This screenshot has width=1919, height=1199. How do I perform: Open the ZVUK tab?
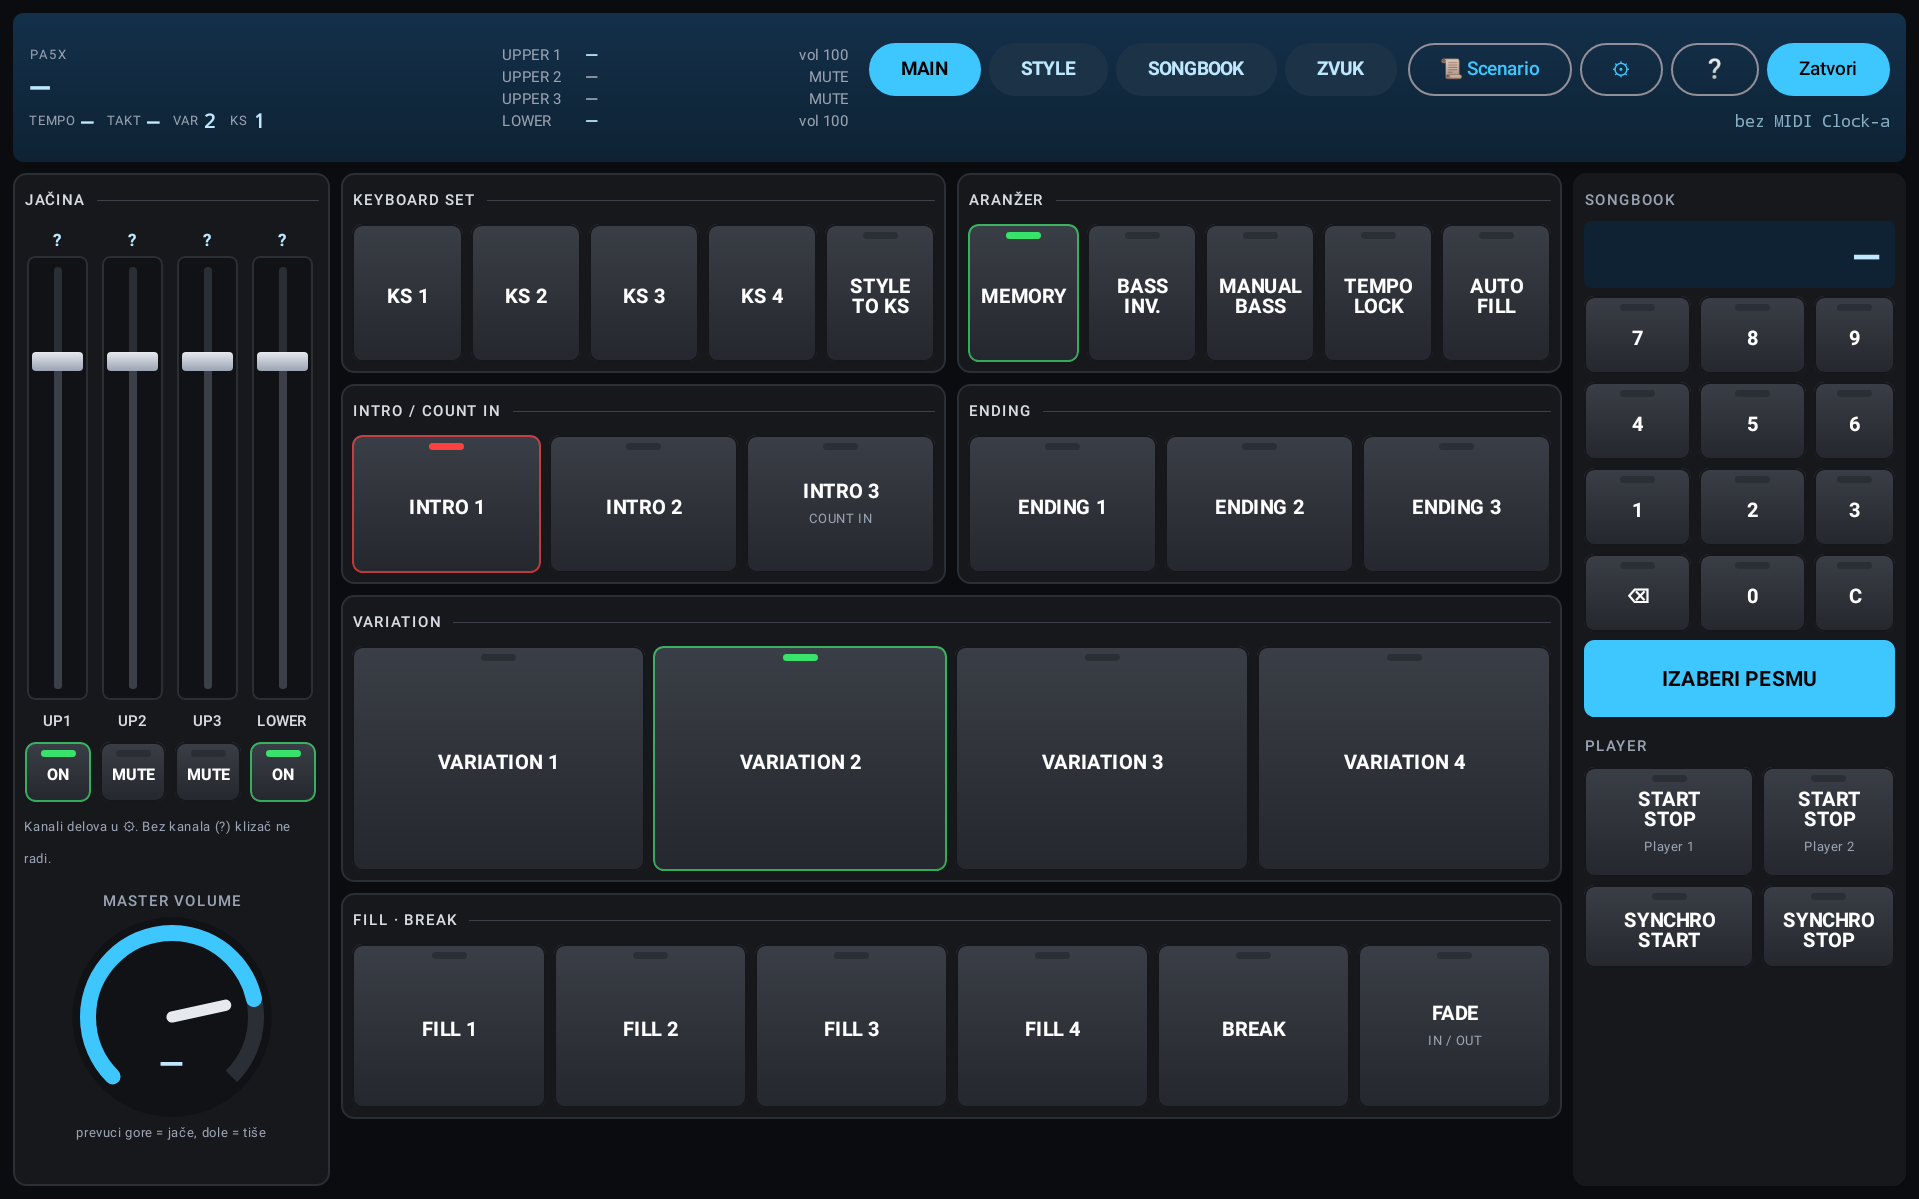tap(1340, 69)
